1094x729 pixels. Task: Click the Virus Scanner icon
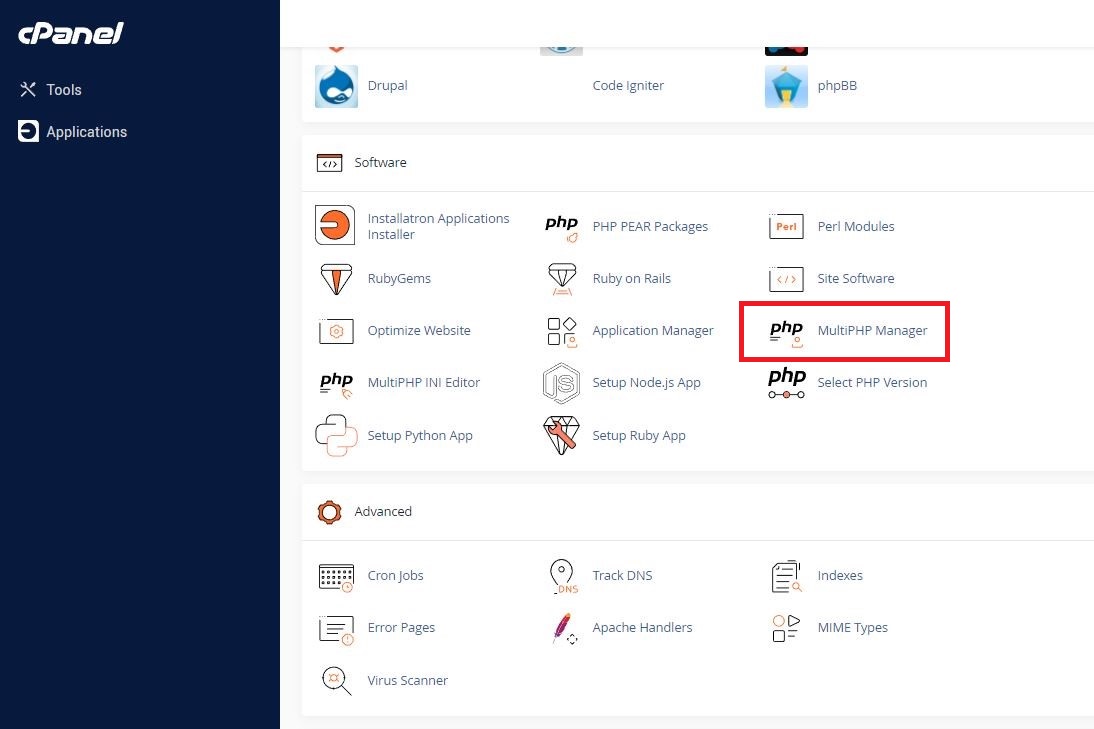(336, 681)
